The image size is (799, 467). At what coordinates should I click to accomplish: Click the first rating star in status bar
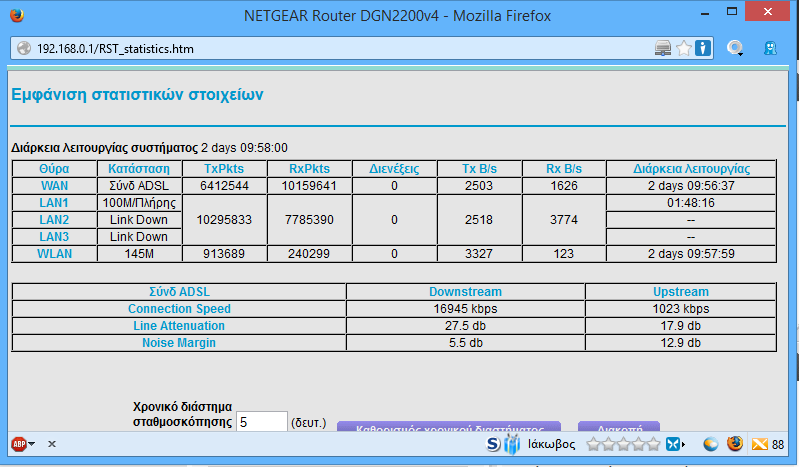(593, 444)
